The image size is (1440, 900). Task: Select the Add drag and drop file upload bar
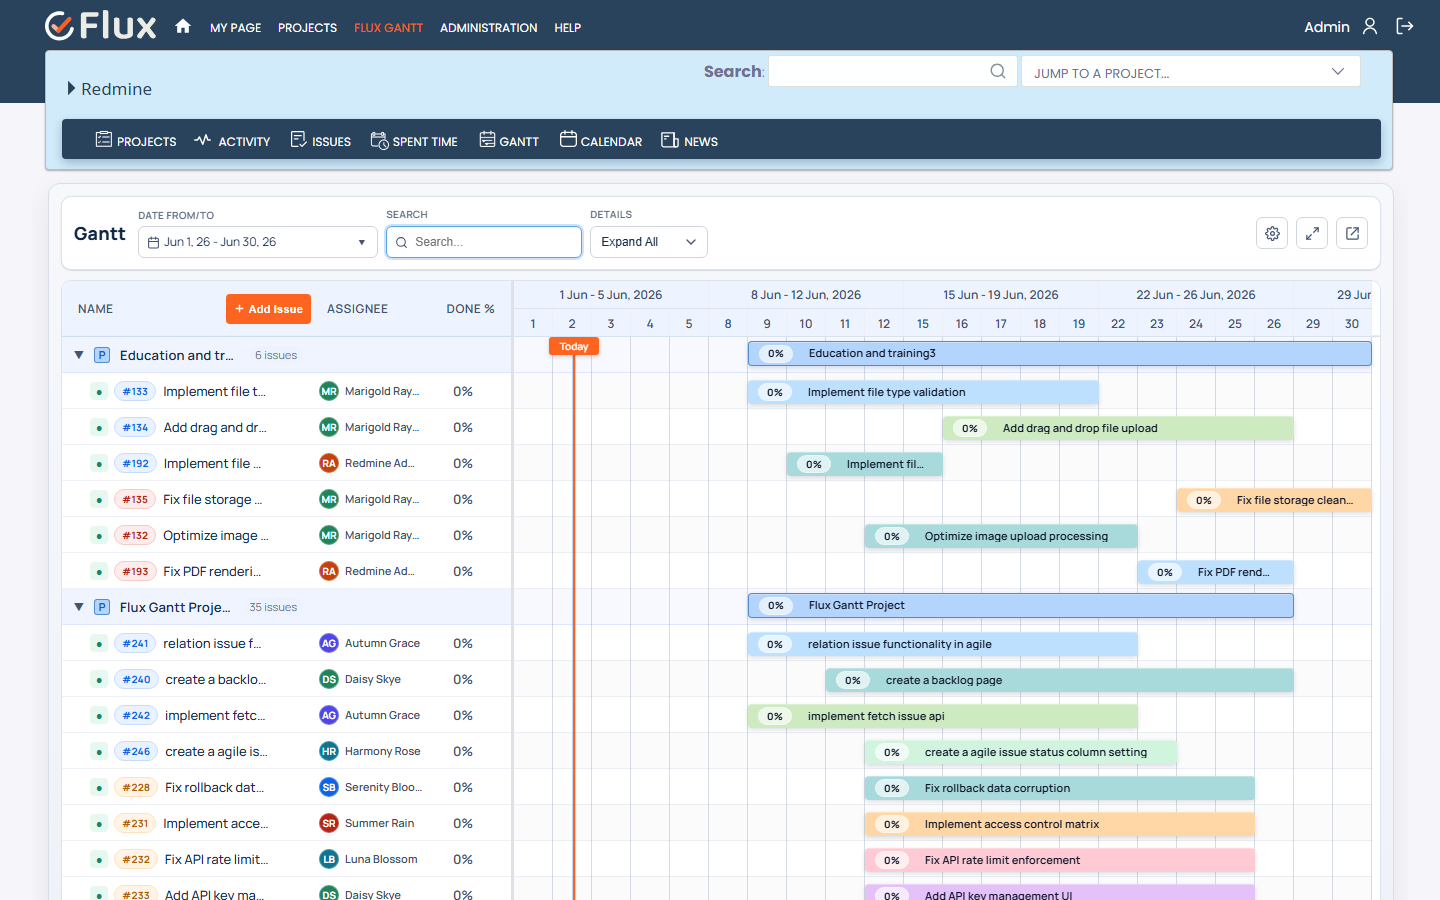[1118, 428]
